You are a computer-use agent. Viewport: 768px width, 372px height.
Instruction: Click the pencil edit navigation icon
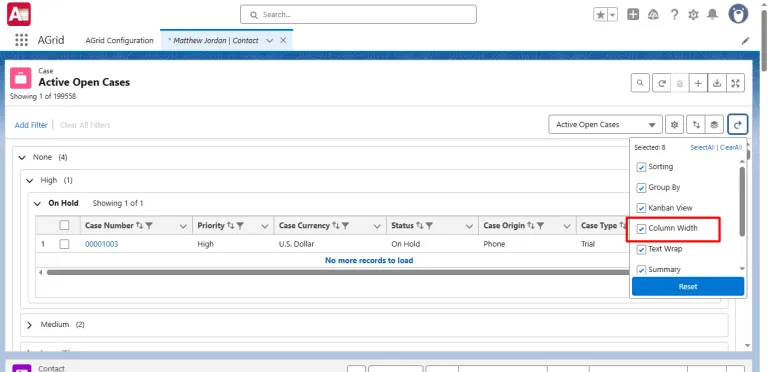pyautogui.click(x=745, y=41)
